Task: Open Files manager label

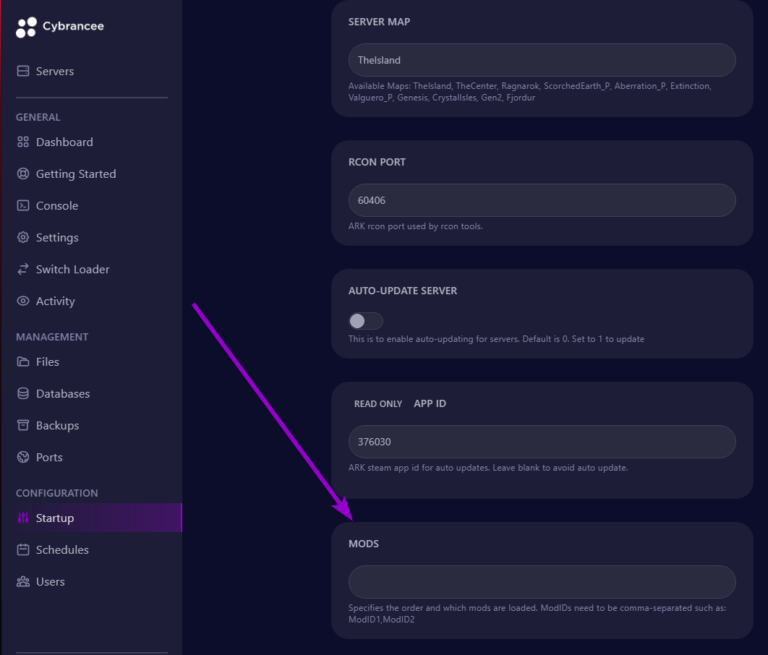Action: (x=48, y=362)
